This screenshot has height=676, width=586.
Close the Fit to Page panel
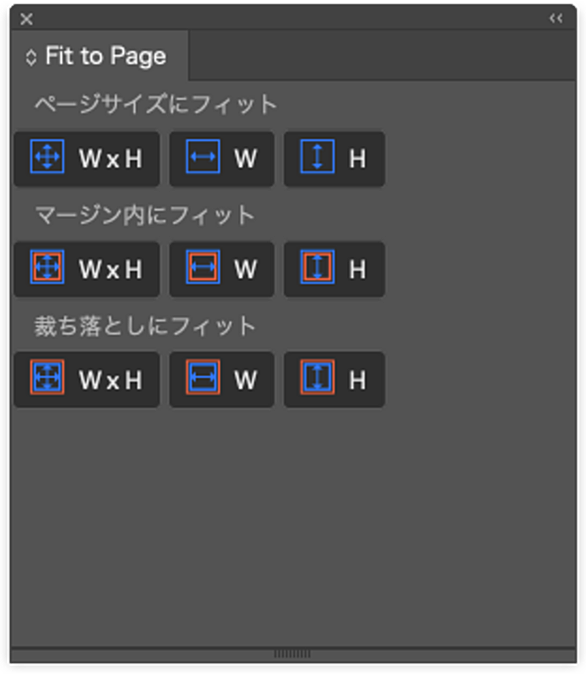[x=27, y=19]
